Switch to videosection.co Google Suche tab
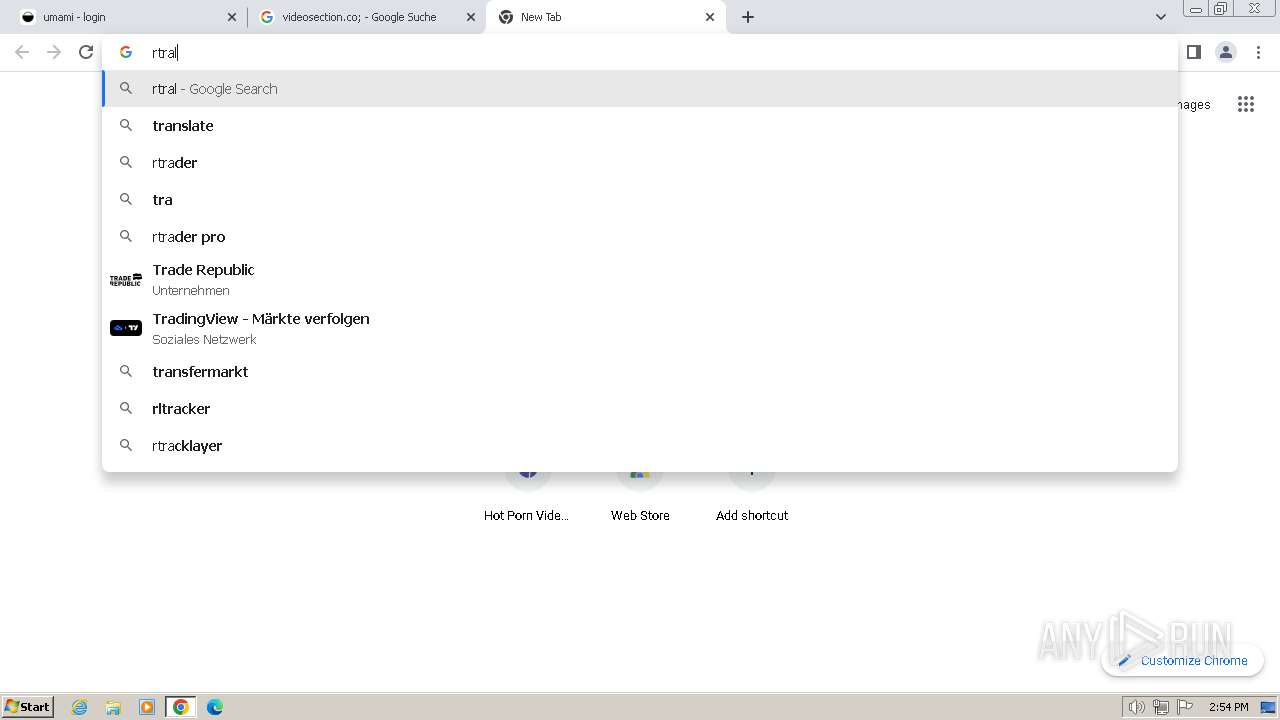 (366, 17)
